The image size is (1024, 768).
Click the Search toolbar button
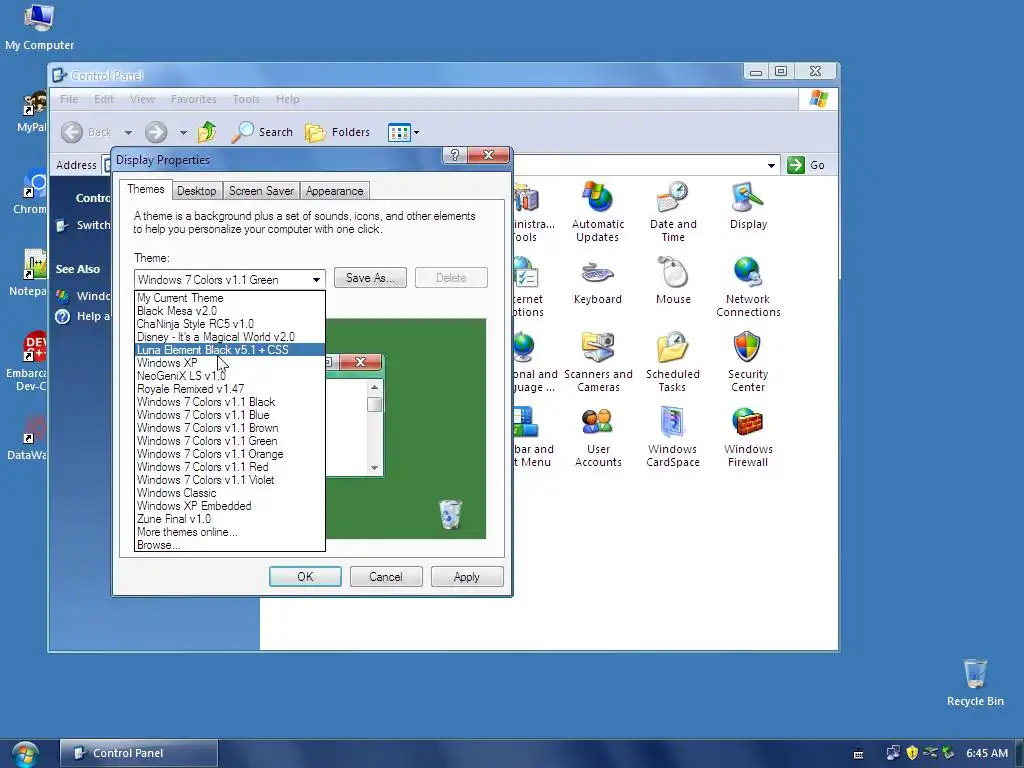[x=263, y=132]
